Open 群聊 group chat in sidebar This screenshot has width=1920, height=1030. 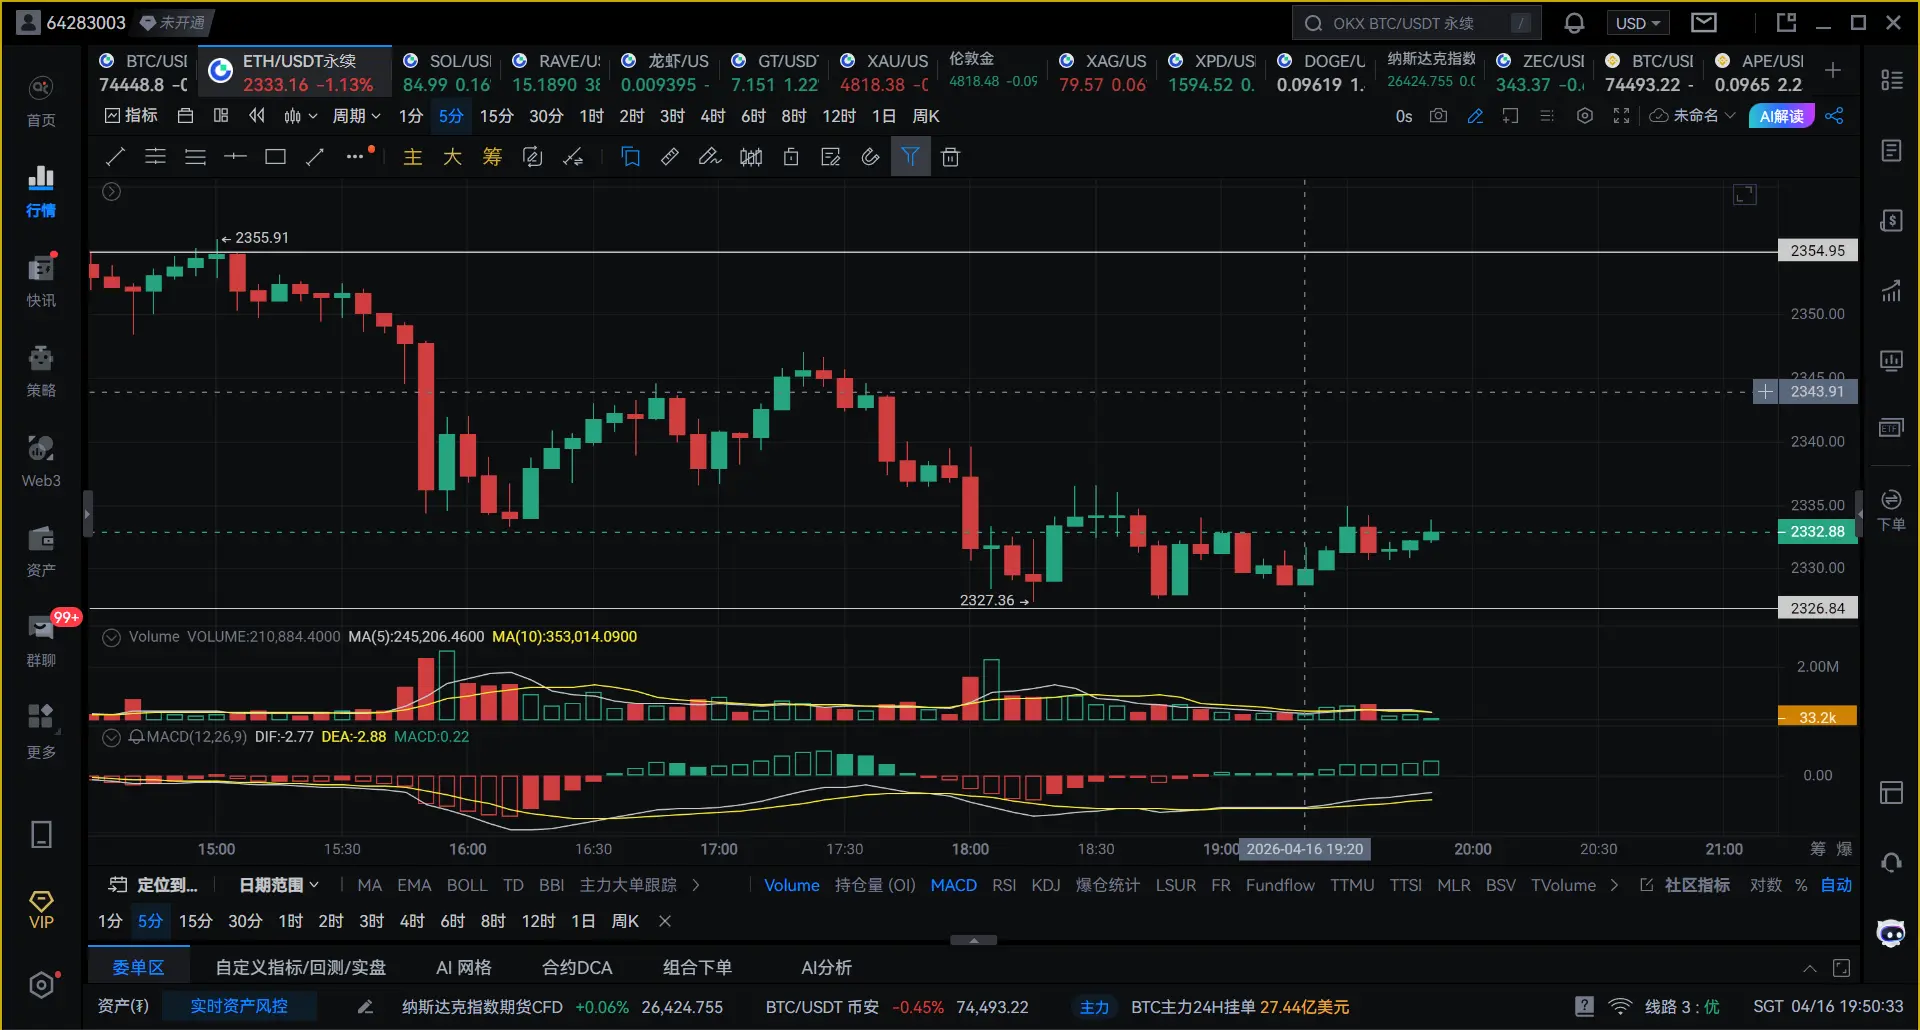41,641
